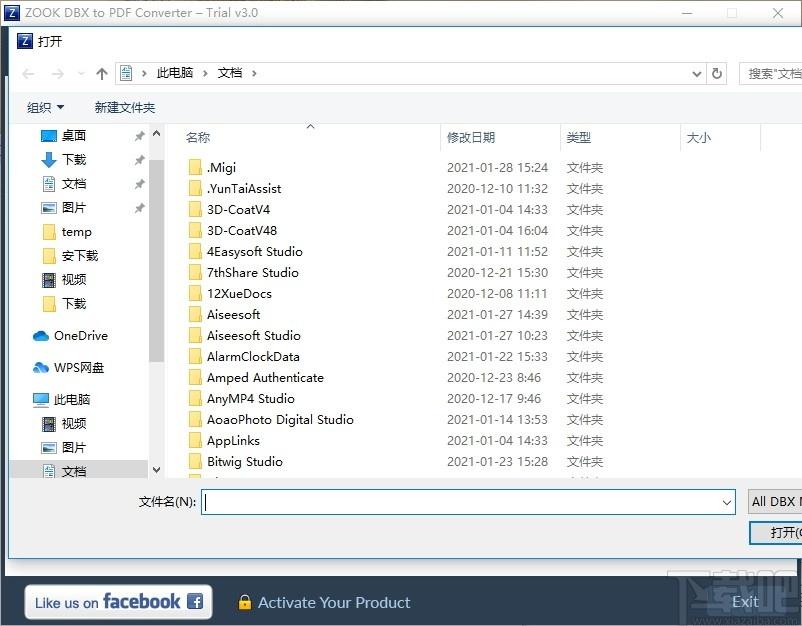Expand the chevron after 文档 breadcrumb

coord(254,74)
